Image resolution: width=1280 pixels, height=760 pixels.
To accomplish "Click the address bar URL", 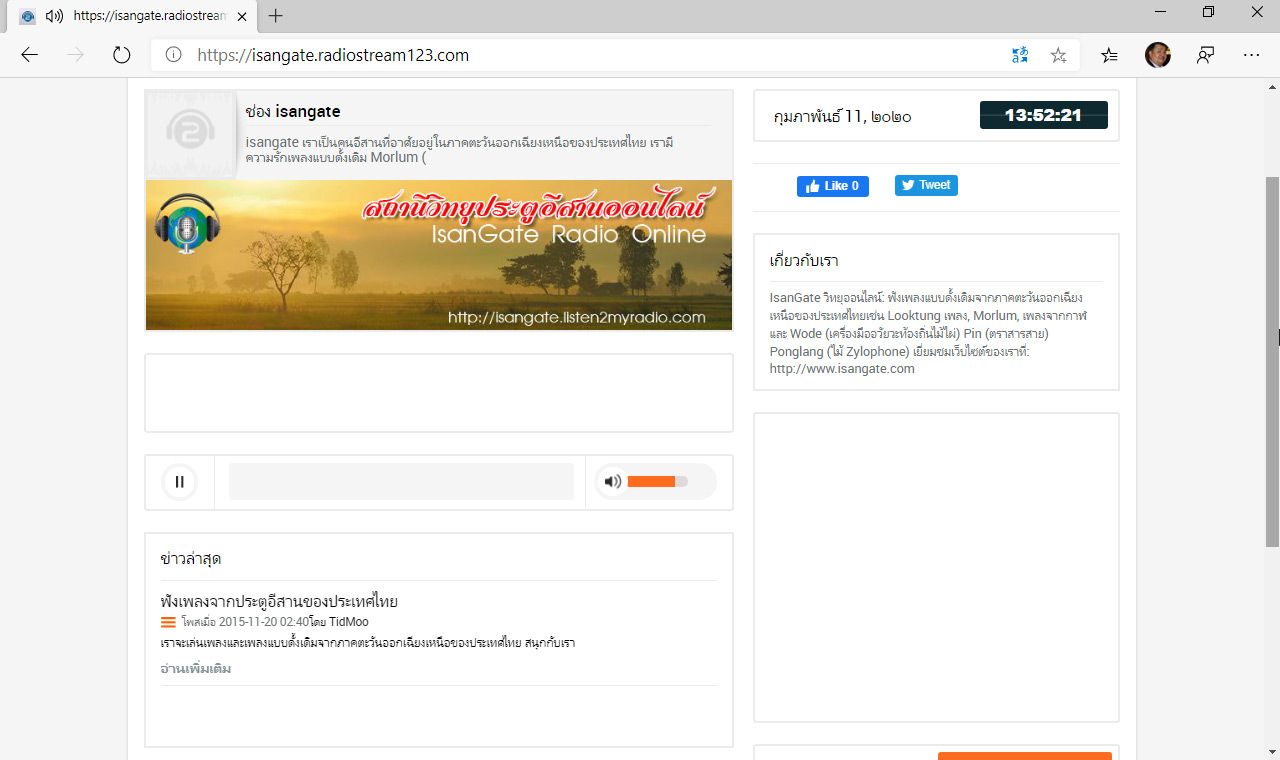I will pos(333,55).
